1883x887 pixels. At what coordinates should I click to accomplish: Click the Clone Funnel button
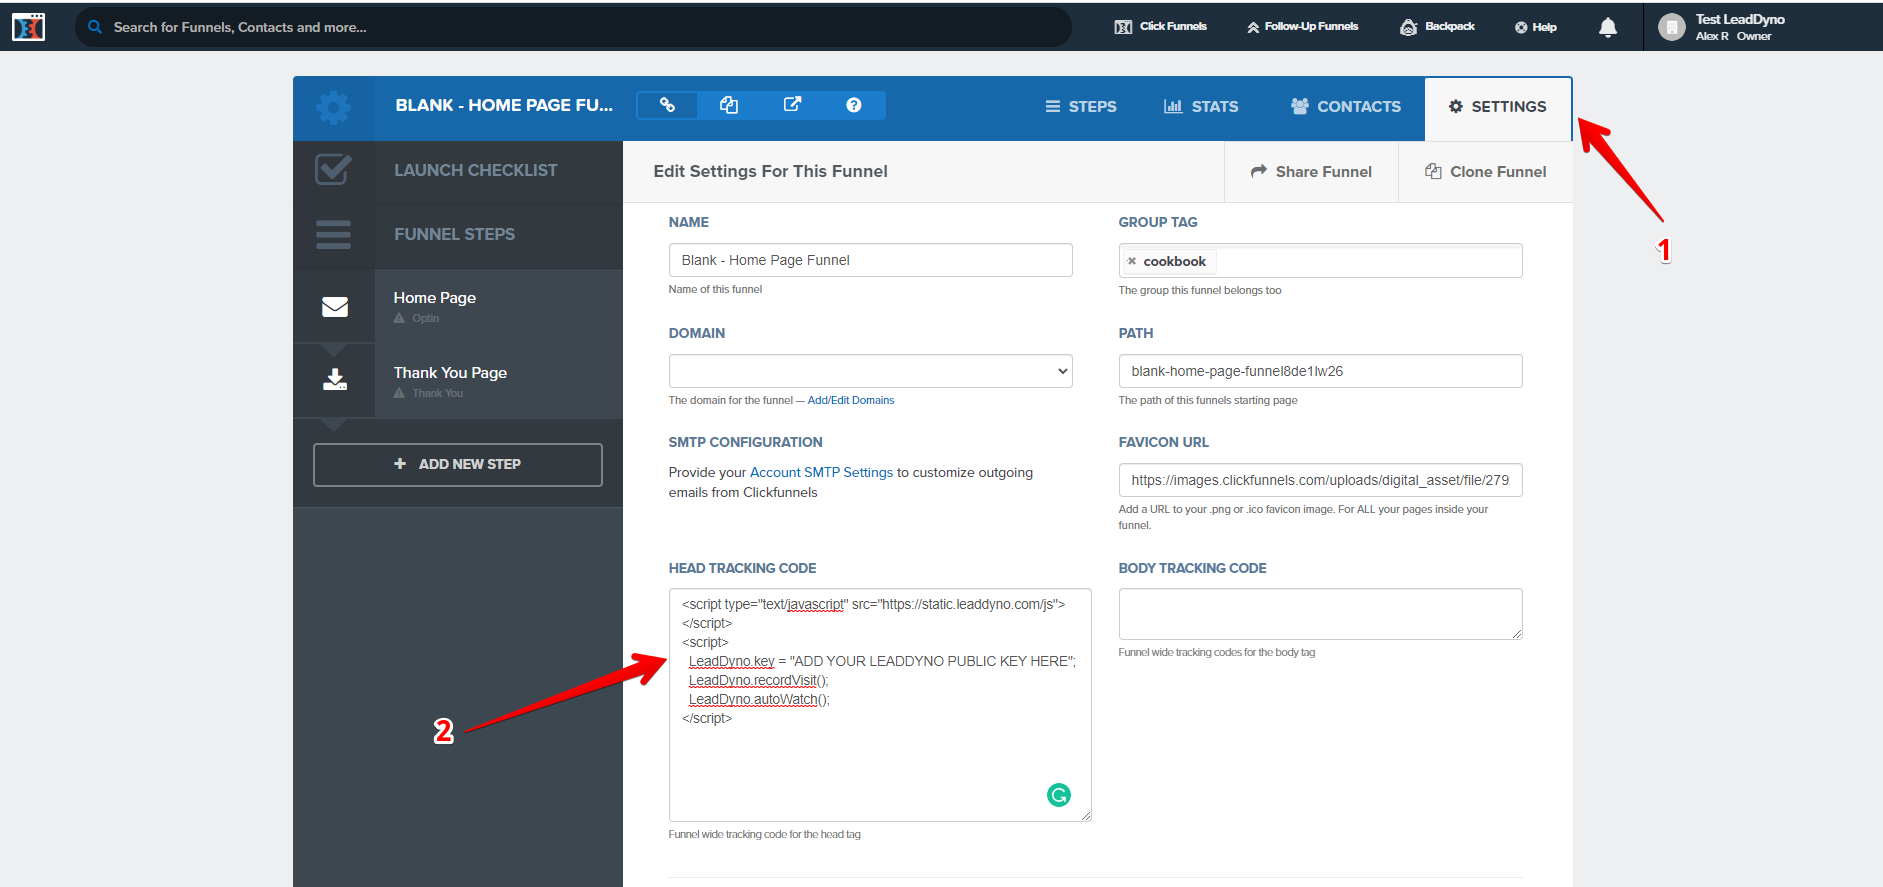coord(1486,172)
